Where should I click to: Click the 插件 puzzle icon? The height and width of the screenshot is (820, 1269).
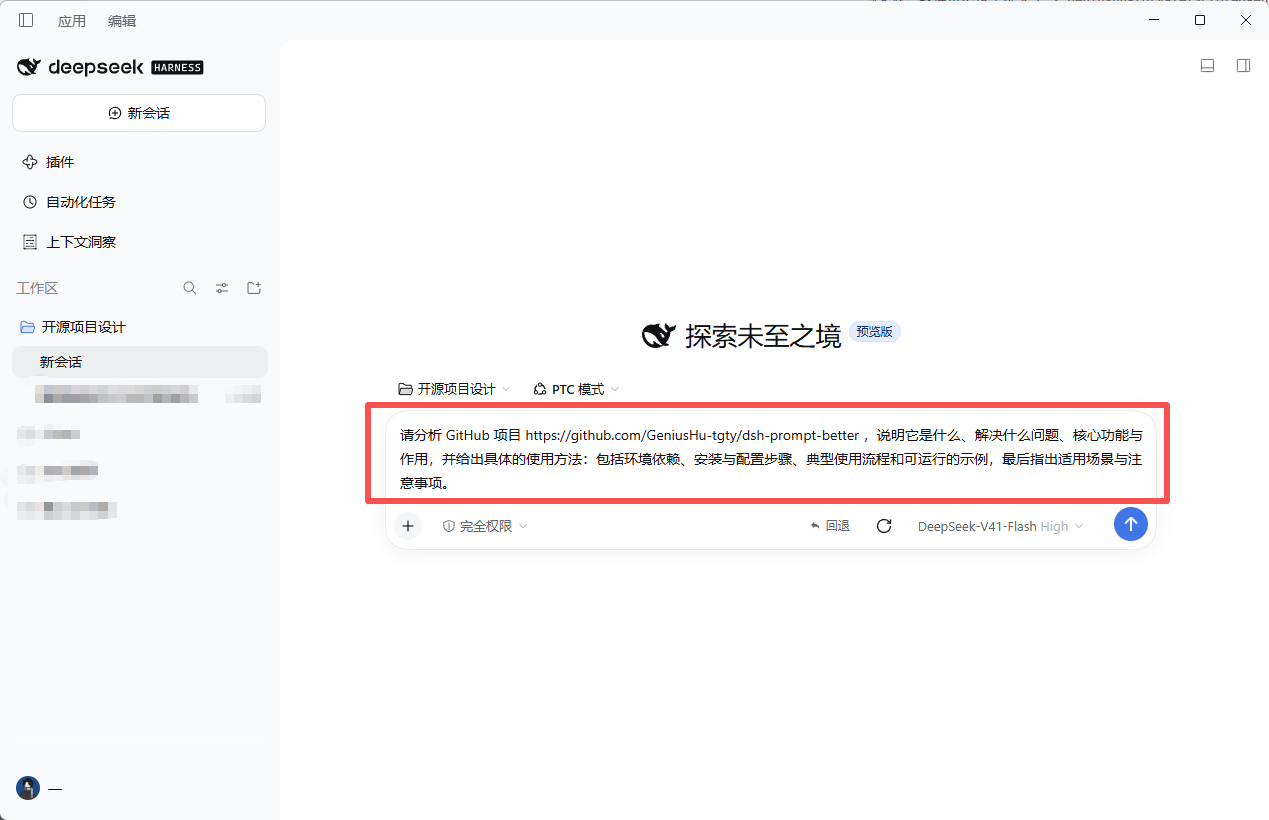30,162
